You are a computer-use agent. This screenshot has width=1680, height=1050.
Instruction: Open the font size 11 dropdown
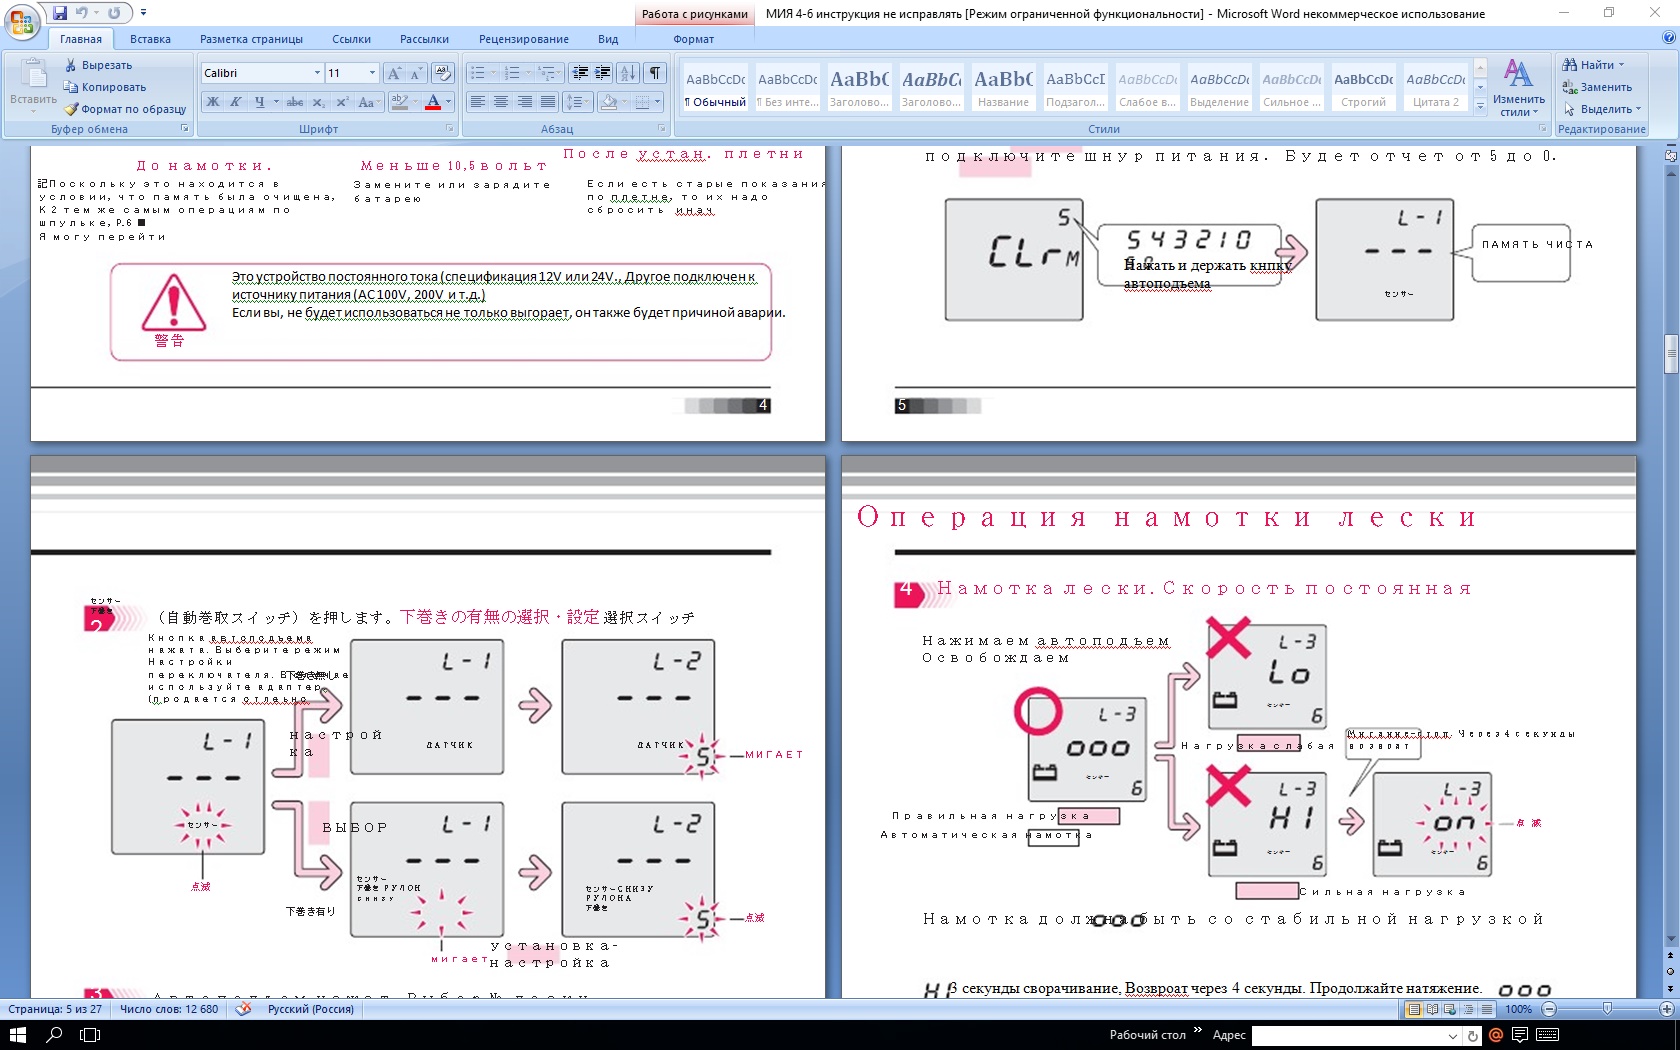click(x=372, y=73)
